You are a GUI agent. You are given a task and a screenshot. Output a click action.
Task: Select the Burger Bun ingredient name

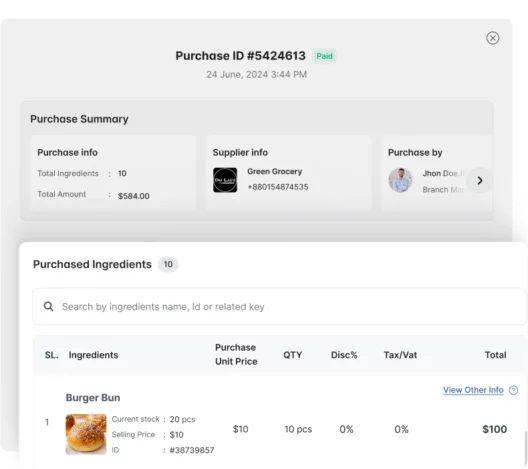(x=93, y=398)
